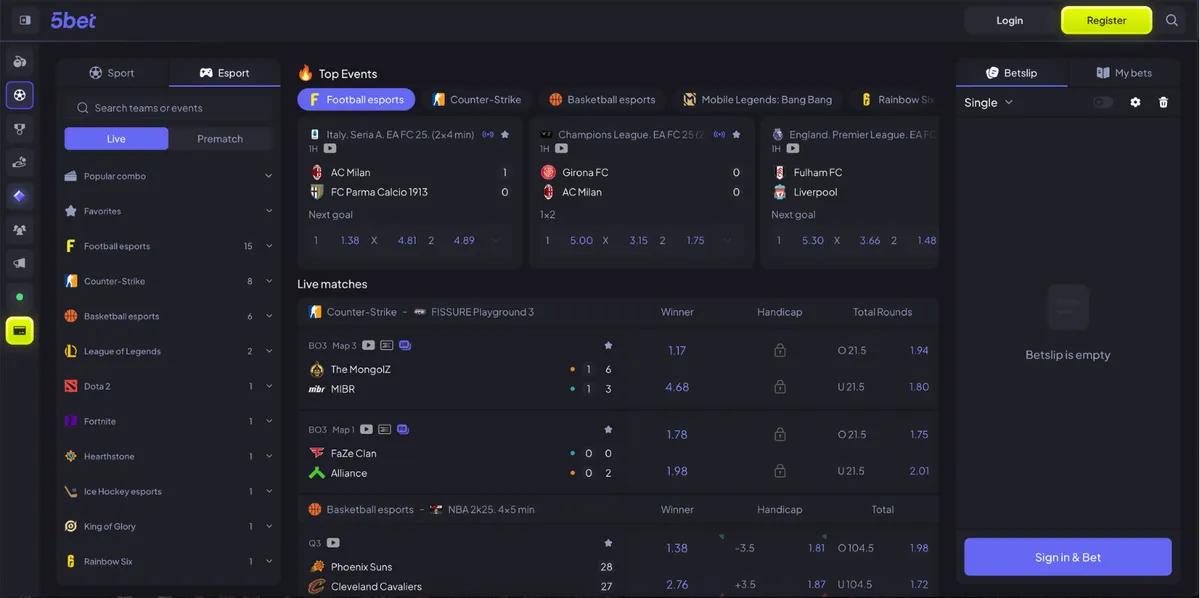Expand League of Legends category

coord(168,351)
